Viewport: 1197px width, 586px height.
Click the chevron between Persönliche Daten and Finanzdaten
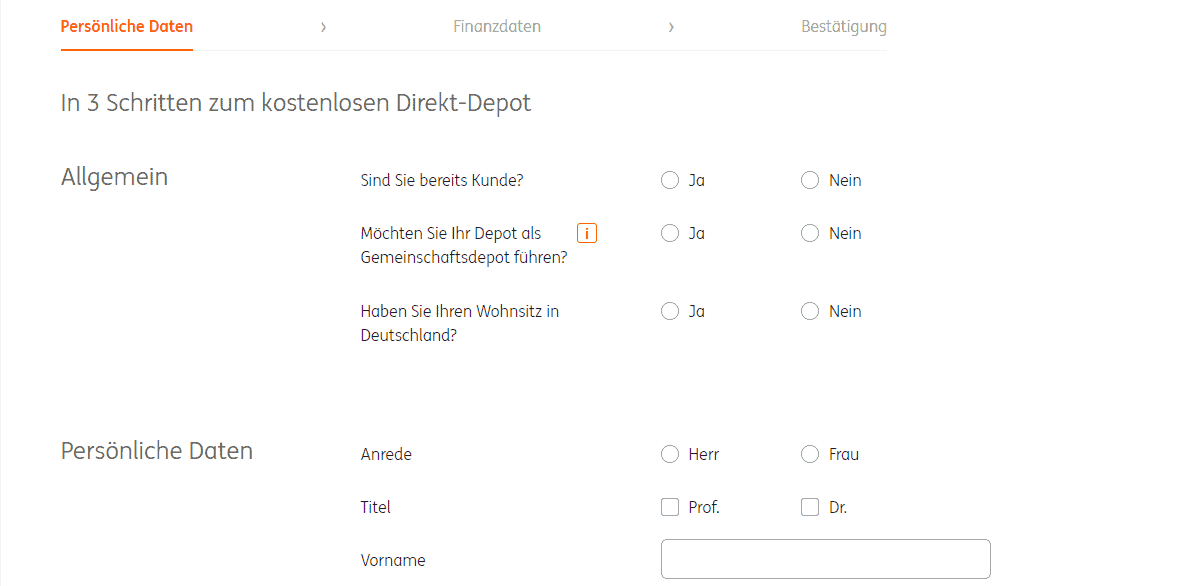point(324,27)
